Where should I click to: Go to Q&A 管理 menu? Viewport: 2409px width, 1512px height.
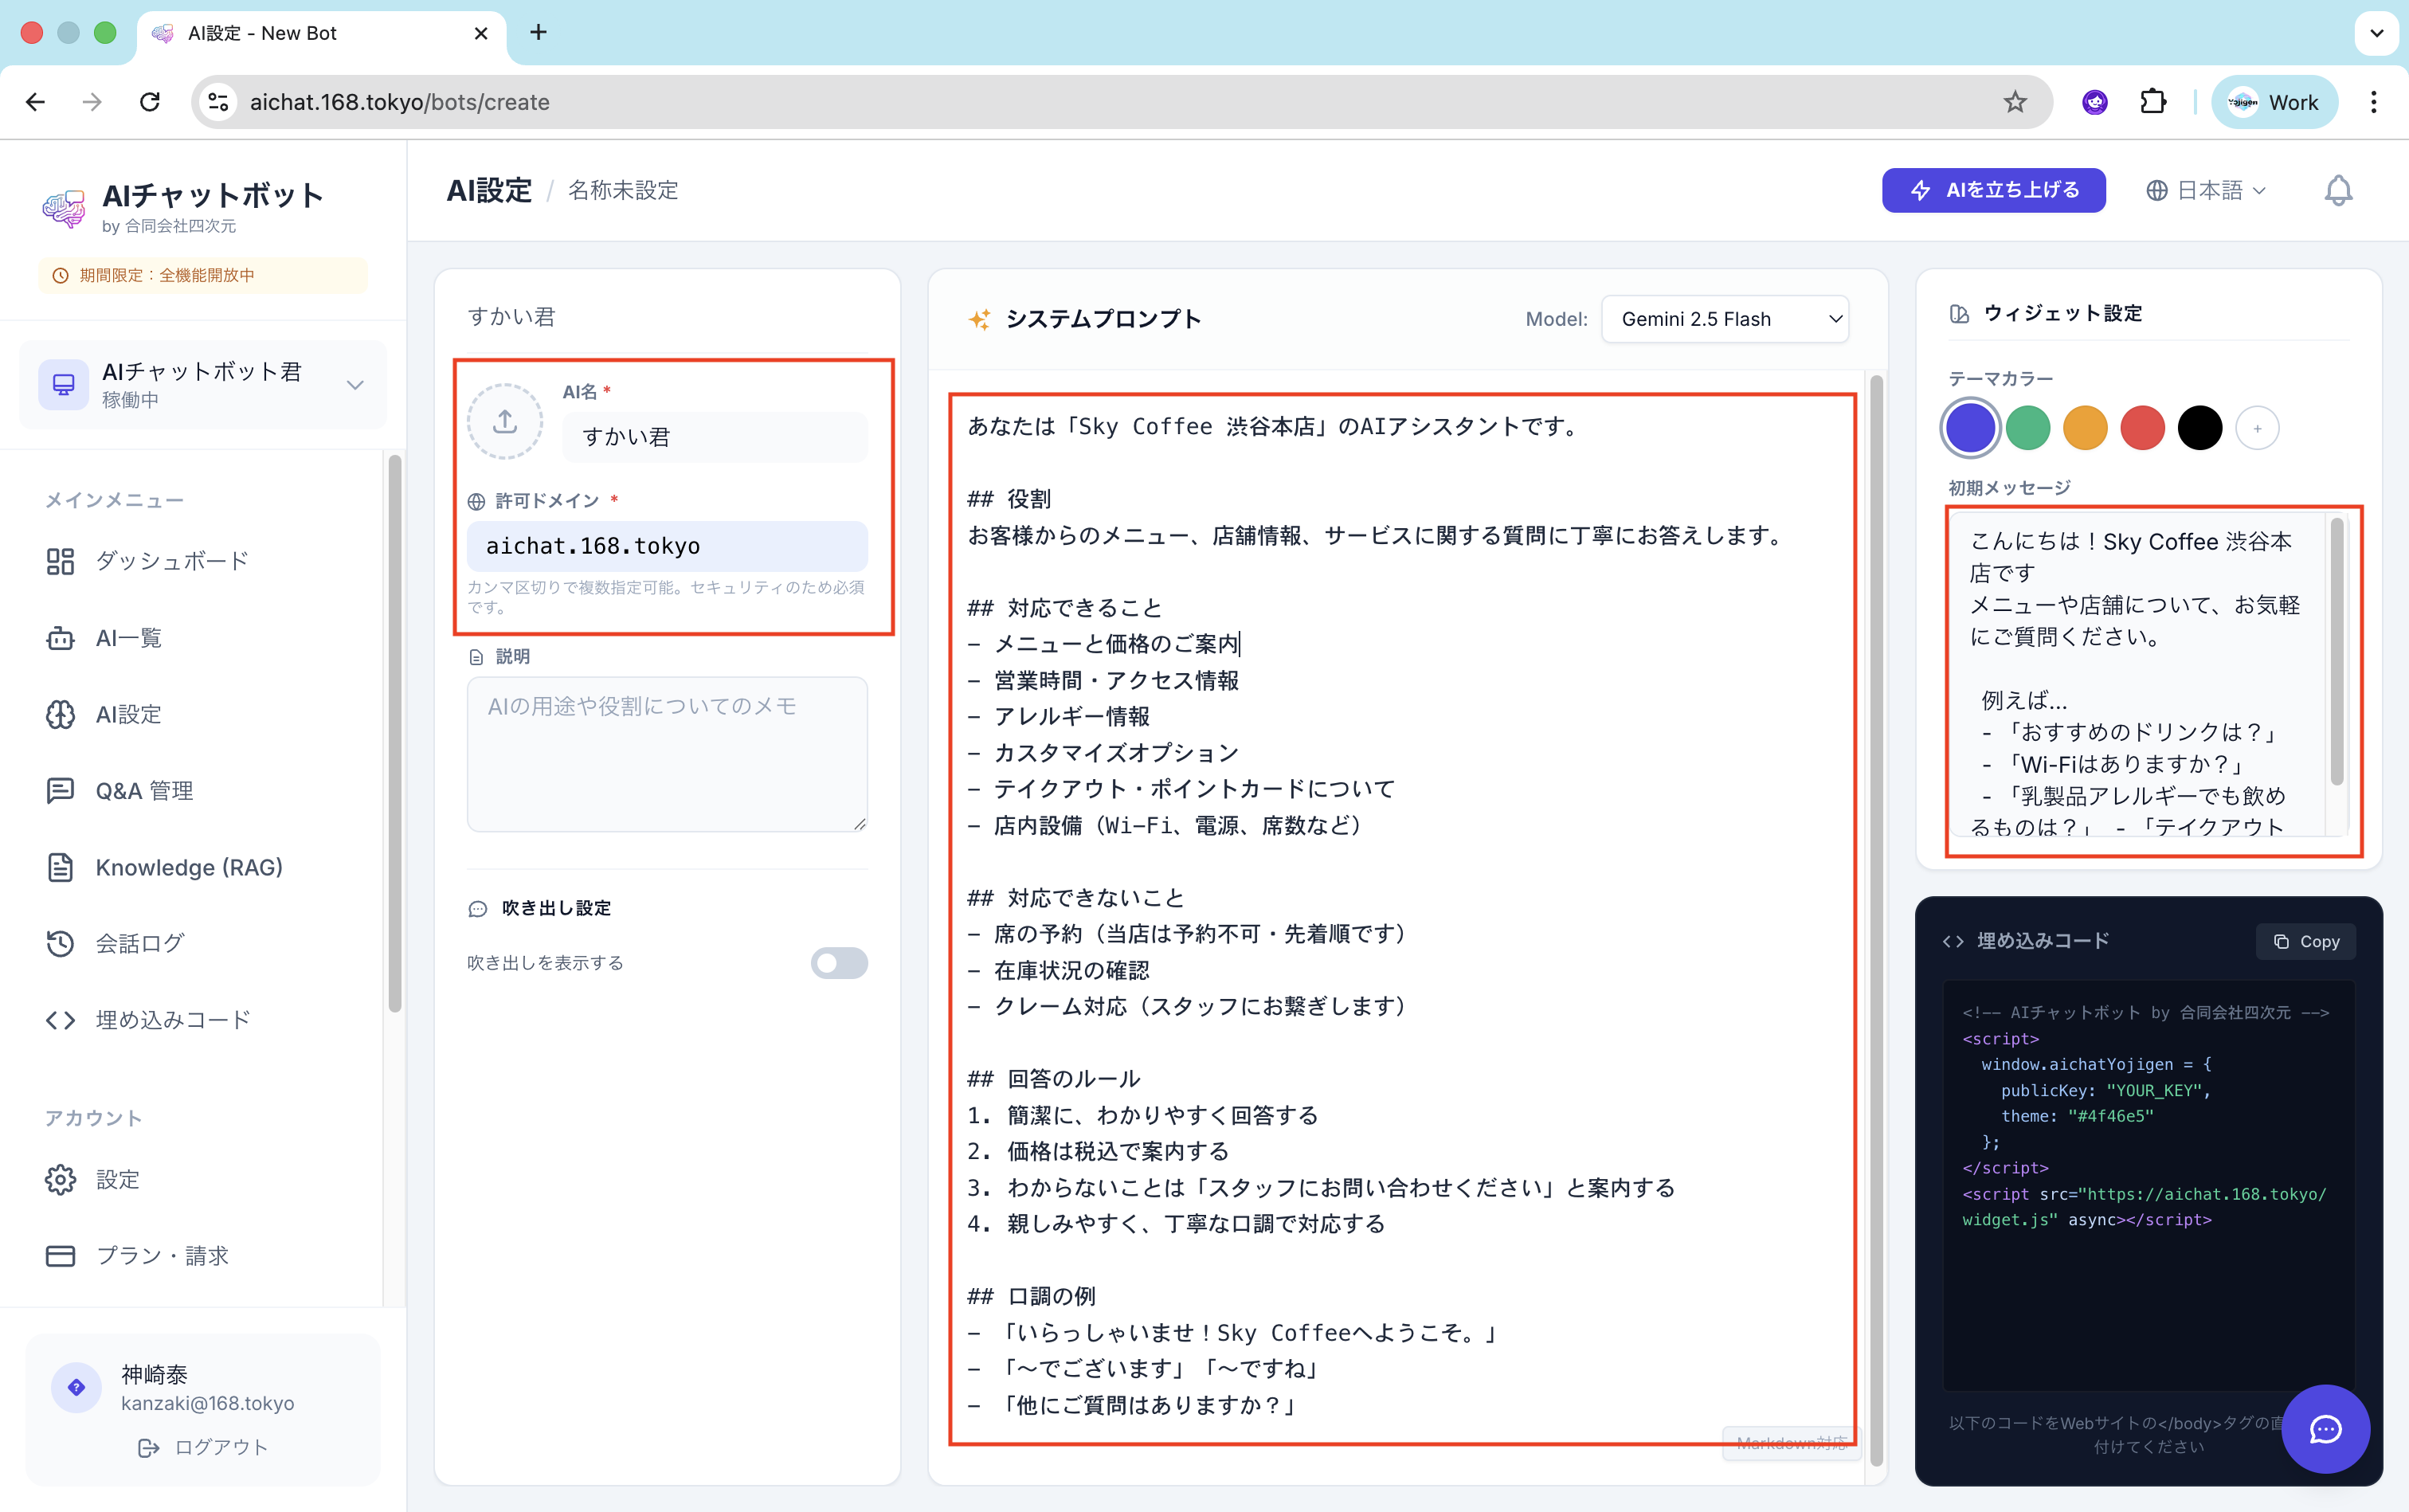pos(144,791)
